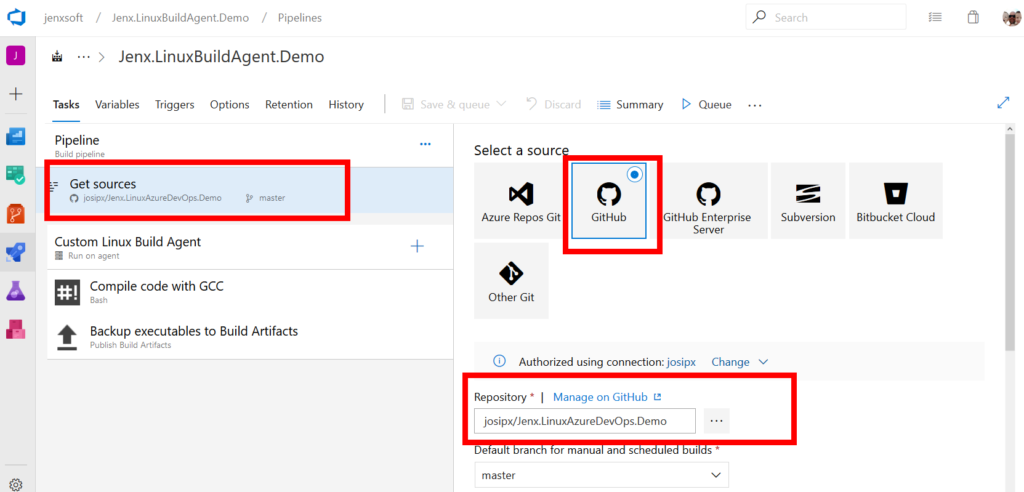This screenshot has height=492, width=1024.
Task: Select the Get sources step
Action: (250, 189)
